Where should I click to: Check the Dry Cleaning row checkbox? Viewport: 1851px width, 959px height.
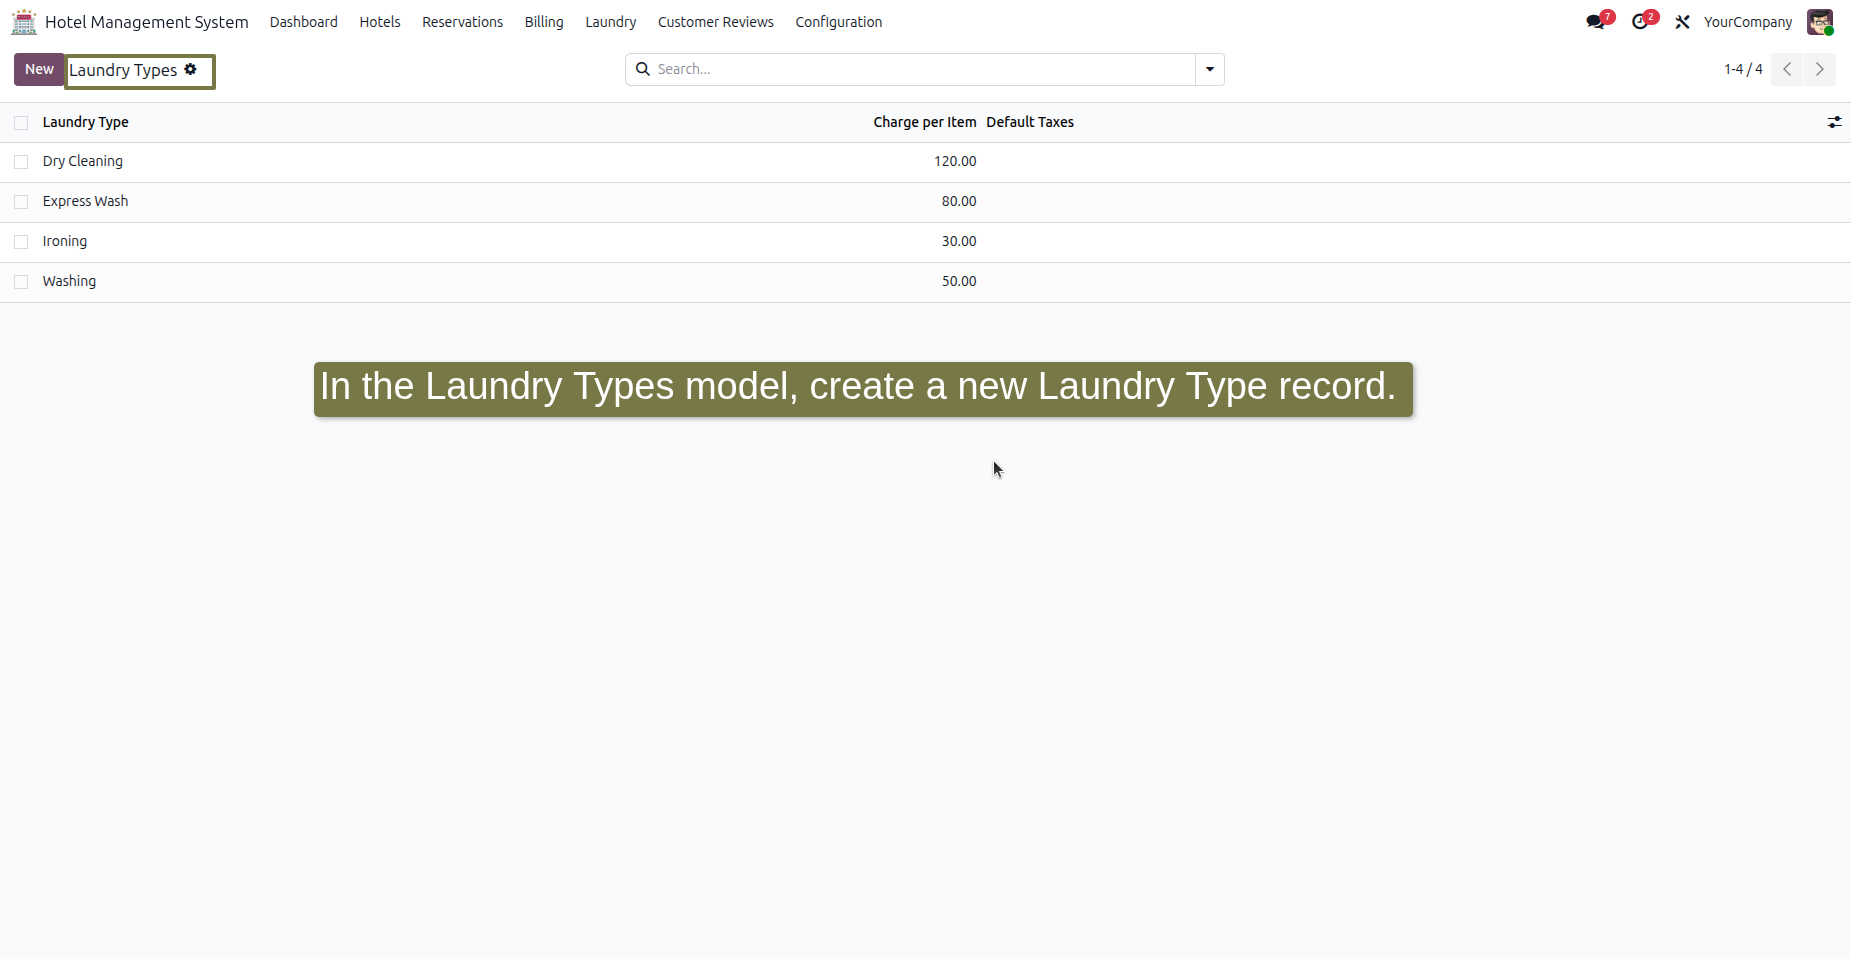pos(21,162)
